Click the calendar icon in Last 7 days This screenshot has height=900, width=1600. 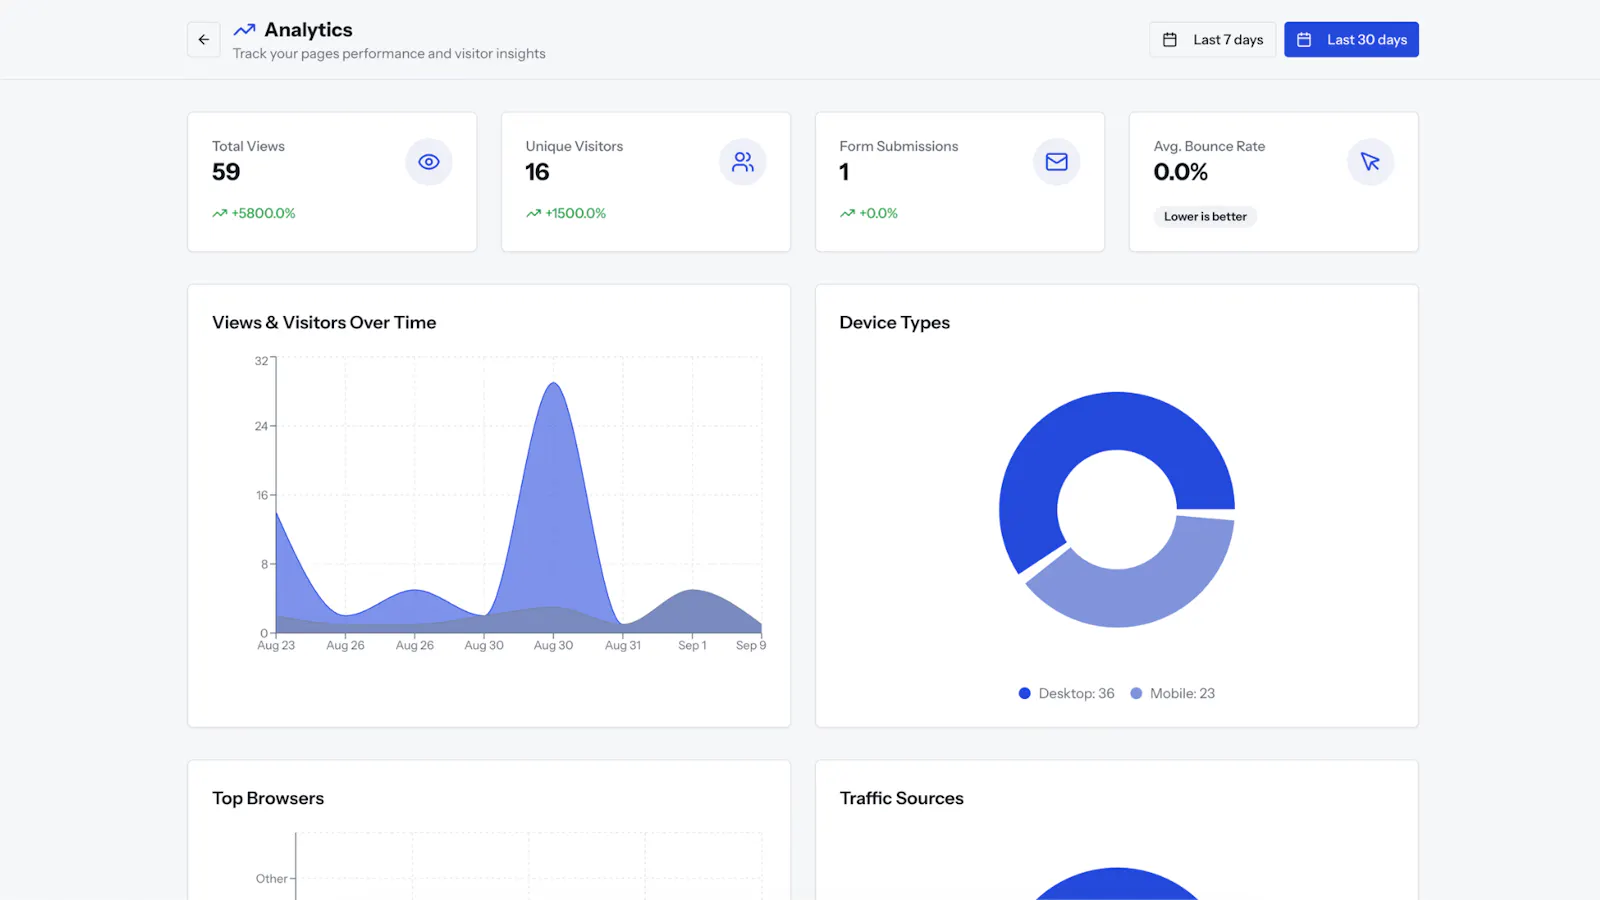click(1170, 40)
